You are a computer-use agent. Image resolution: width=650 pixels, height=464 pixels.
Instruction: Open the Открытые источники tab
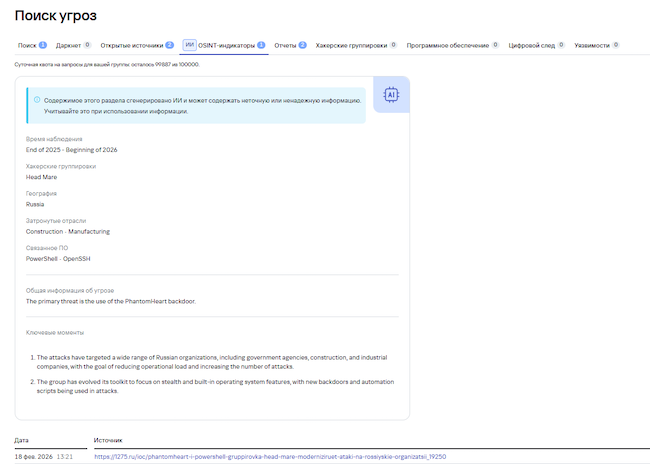137,45
